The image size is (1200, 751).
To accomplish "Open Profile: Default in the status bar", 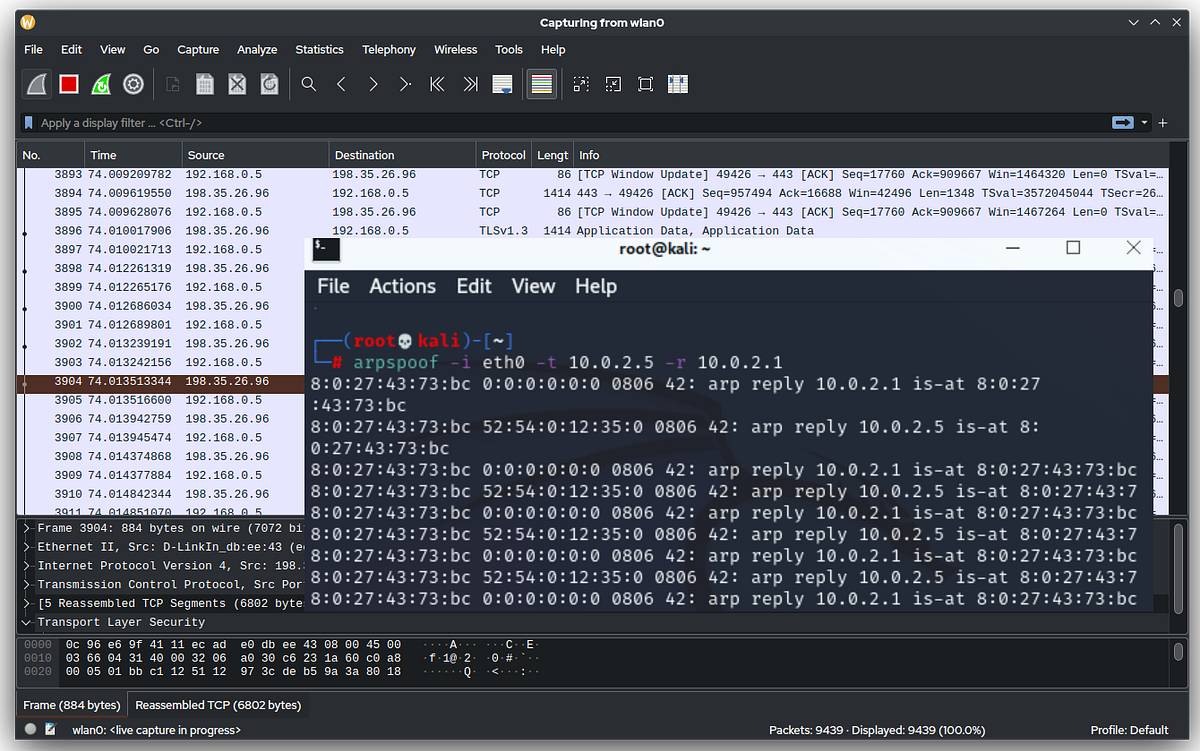I will point(1132,730).
